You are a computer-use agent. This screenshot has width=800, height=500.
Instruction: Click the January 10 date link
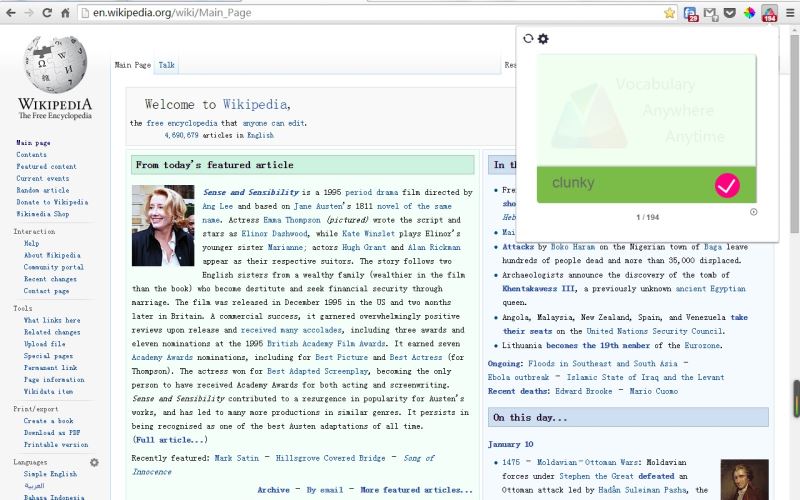pyautogui.click(x=510, y=444)
